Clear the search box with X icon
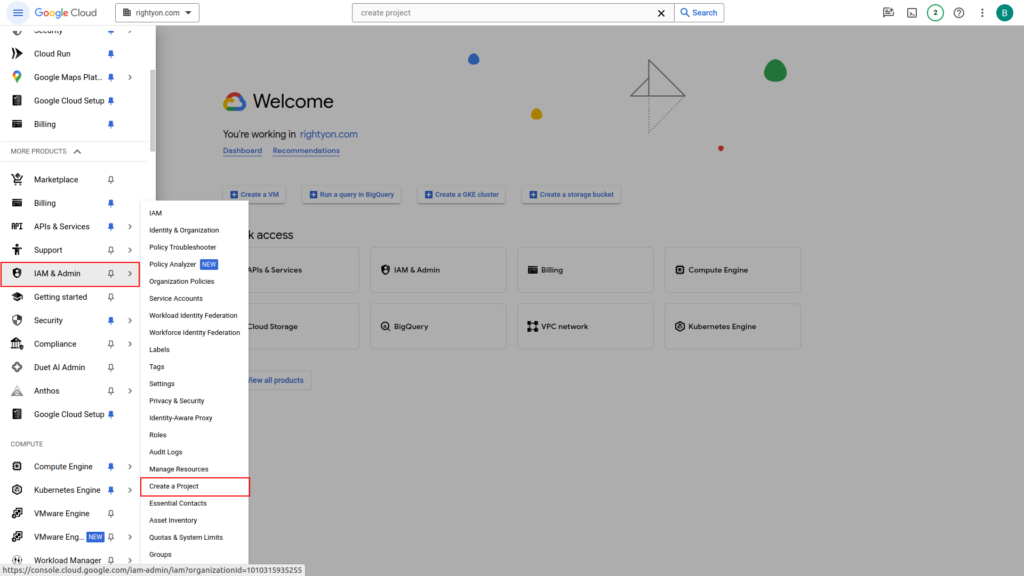This screenshot has width=1024, height=576. click(661, 13)
